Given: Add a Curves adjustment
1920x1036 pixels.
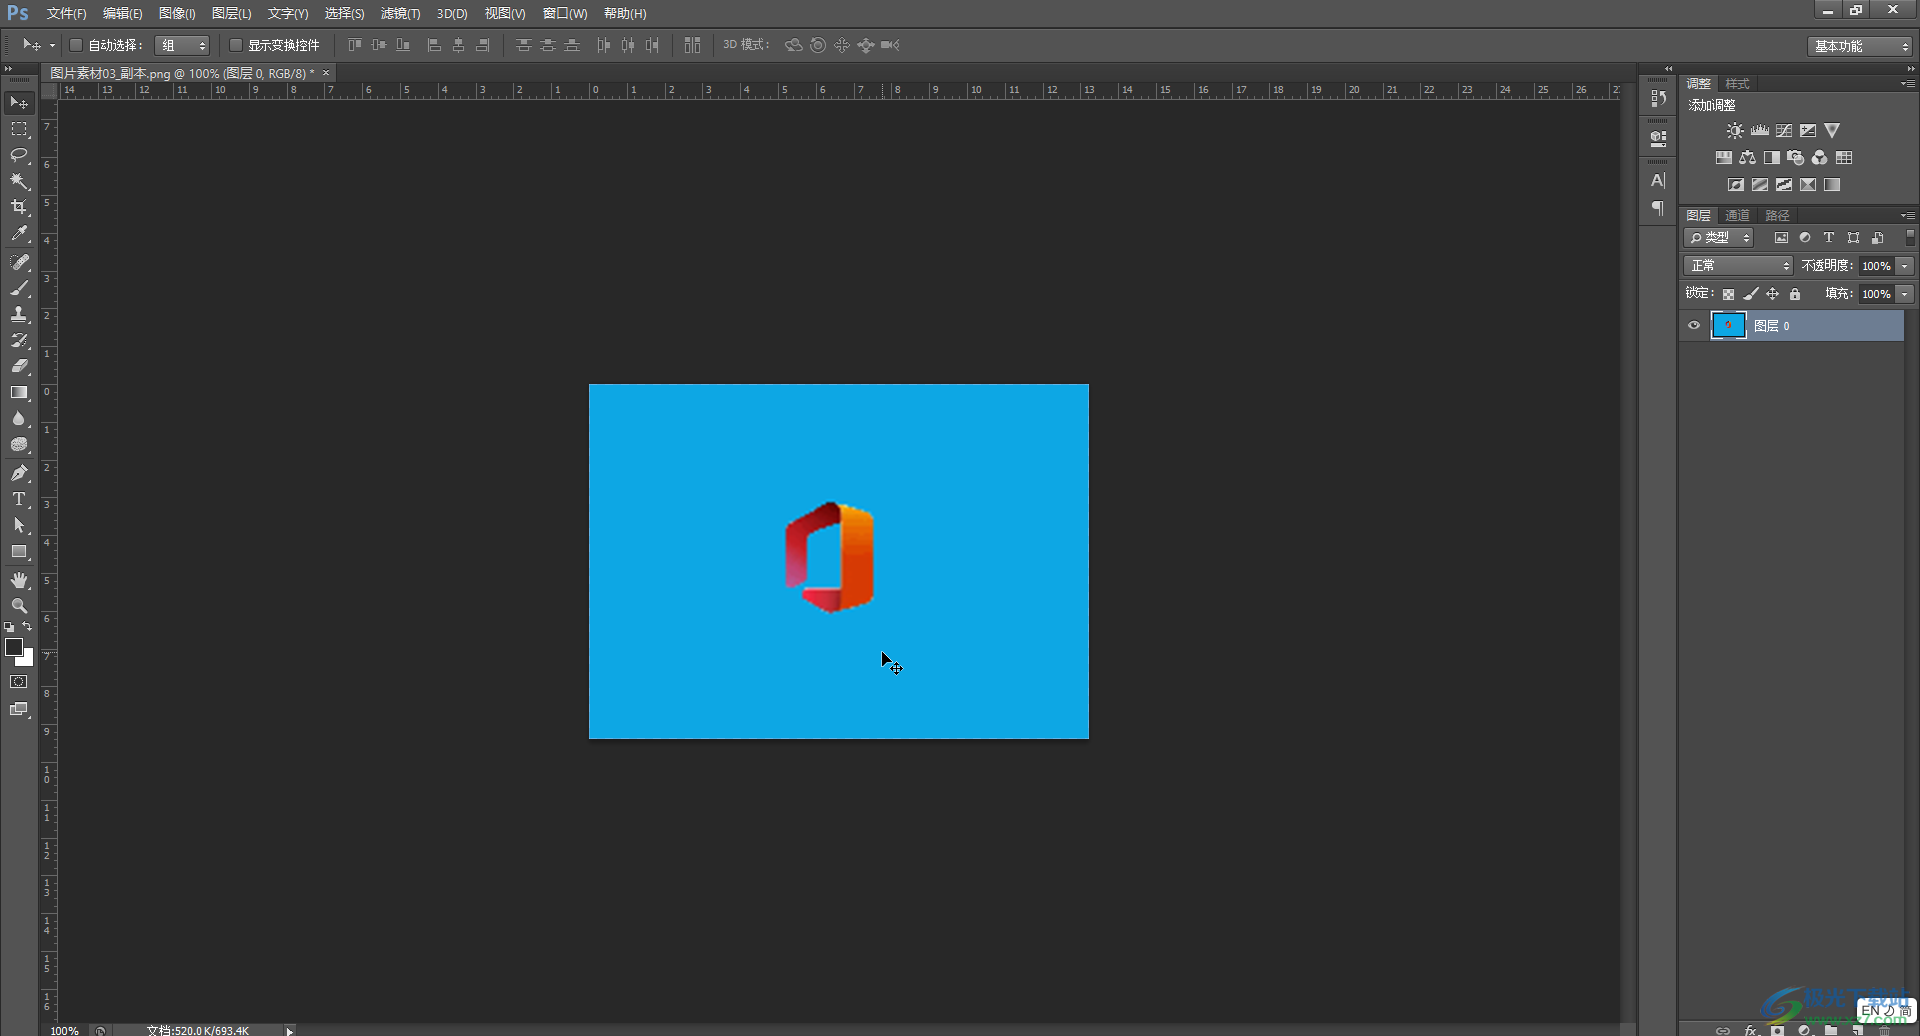Looking at the screenshot, I should coord(1784,131).
